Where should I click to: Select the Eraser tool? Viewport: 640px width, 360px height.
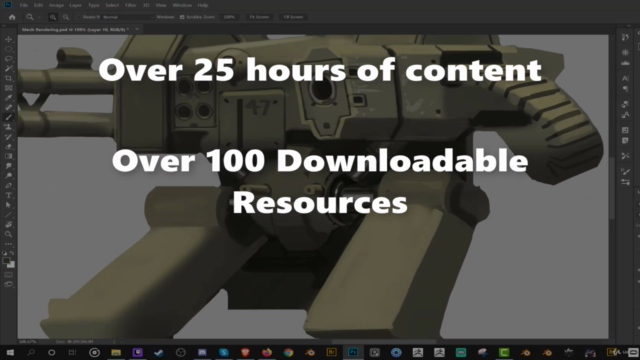[x=8, y=147]
